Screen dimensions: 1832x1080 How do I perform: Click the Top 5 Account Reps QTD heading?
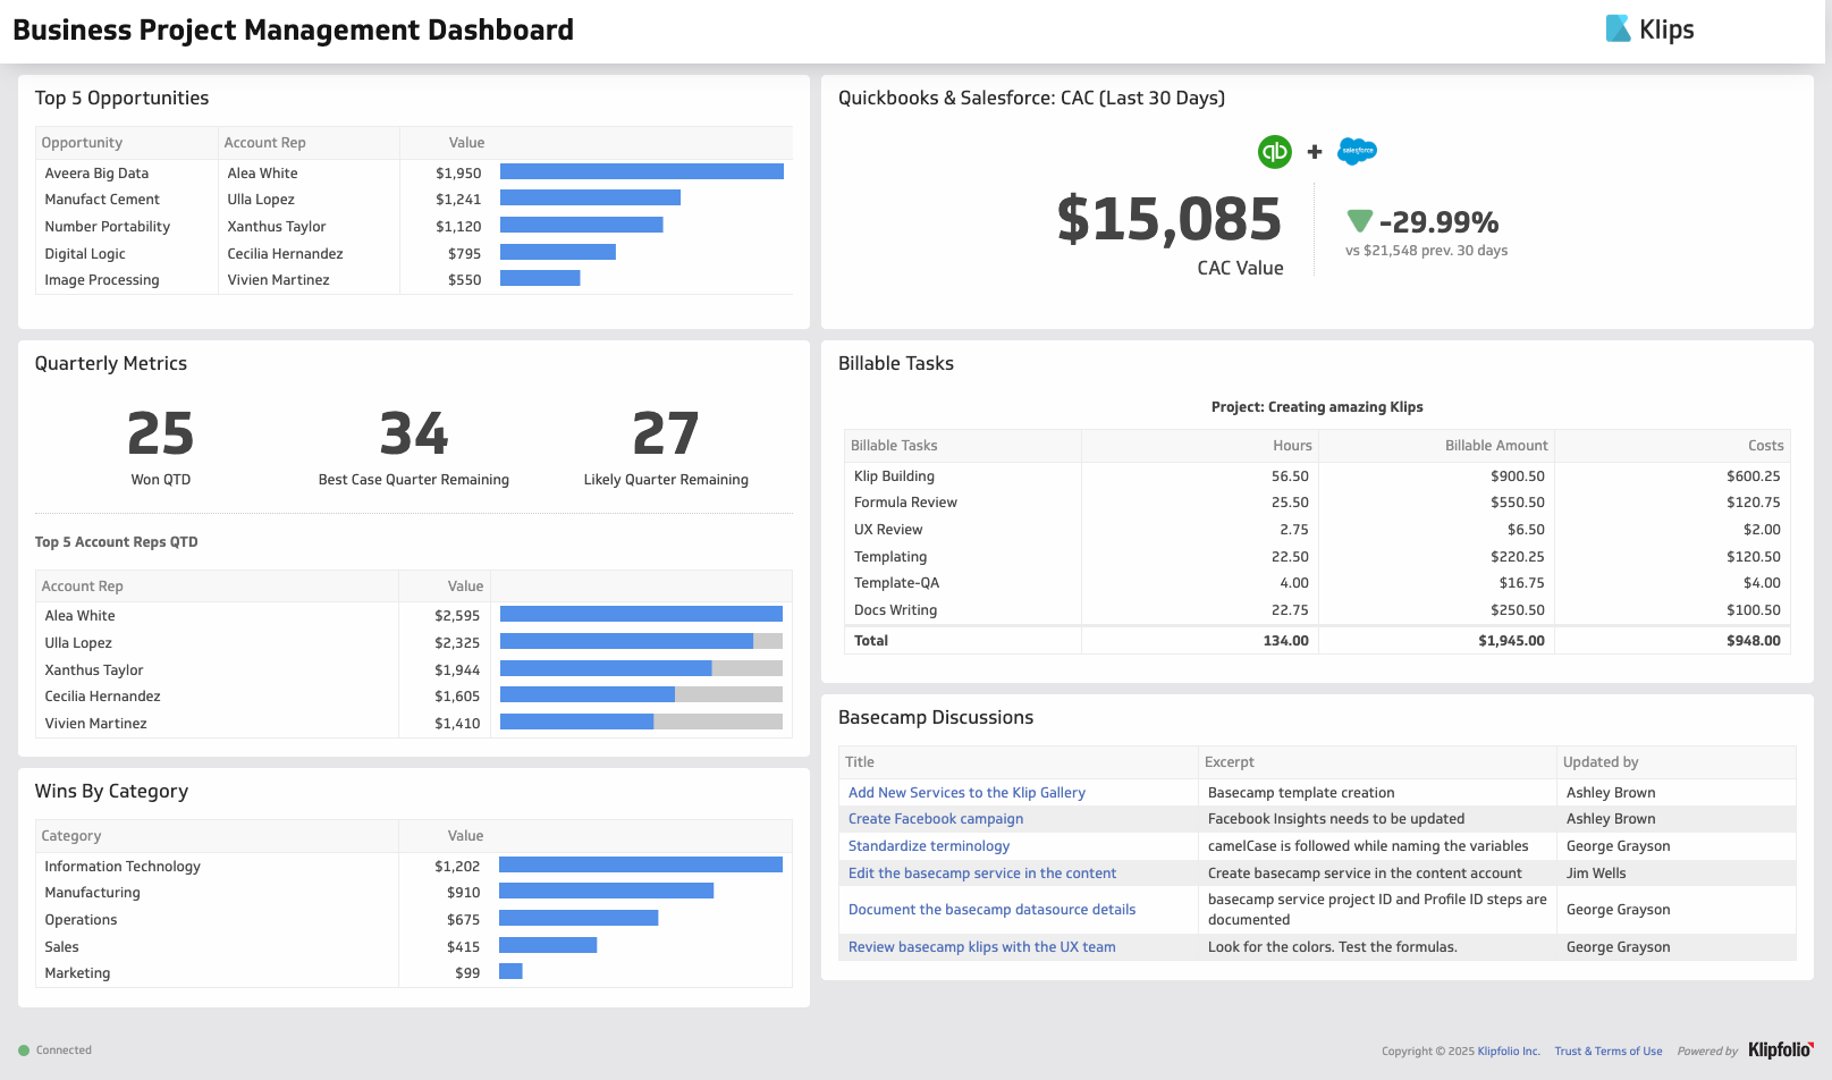click(x=116, y=542)
